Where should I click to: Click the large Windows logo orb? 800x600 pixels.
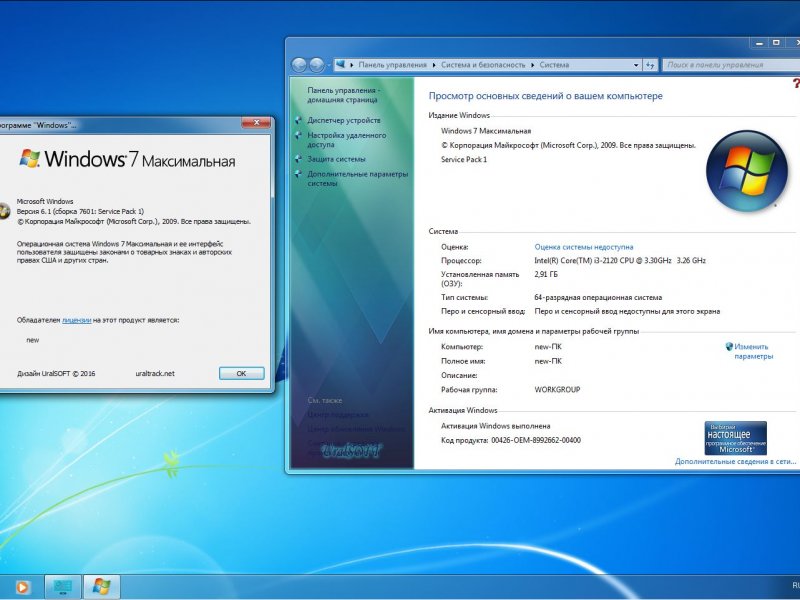747,170
